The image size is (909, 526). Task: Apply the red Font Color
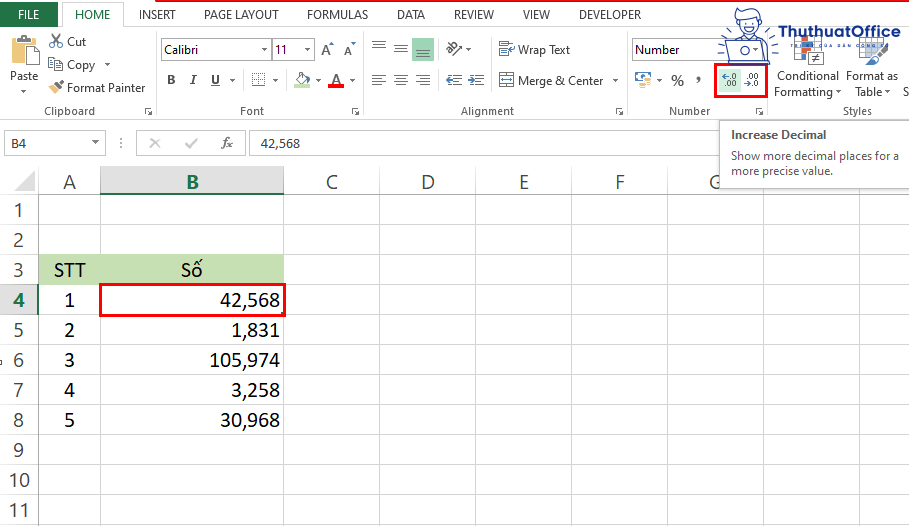pyautogui.click(x=336, y=80)
